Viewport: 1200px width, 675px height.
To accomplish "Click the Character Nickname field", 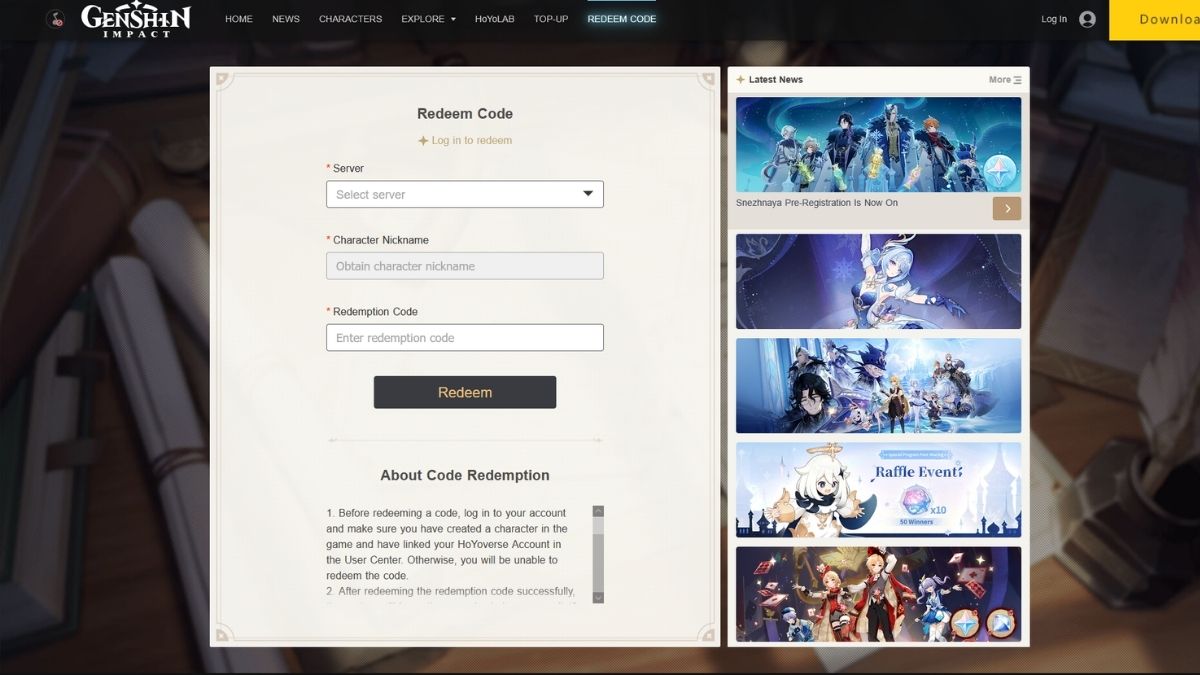I will [x=465, y=266].
